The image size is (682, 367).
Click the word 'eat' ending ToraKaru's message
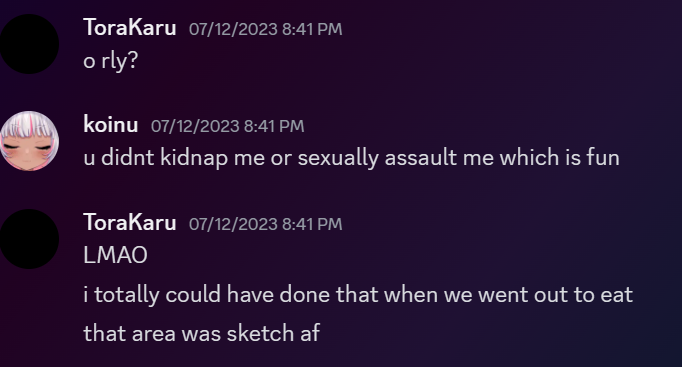tap(617, 295)
